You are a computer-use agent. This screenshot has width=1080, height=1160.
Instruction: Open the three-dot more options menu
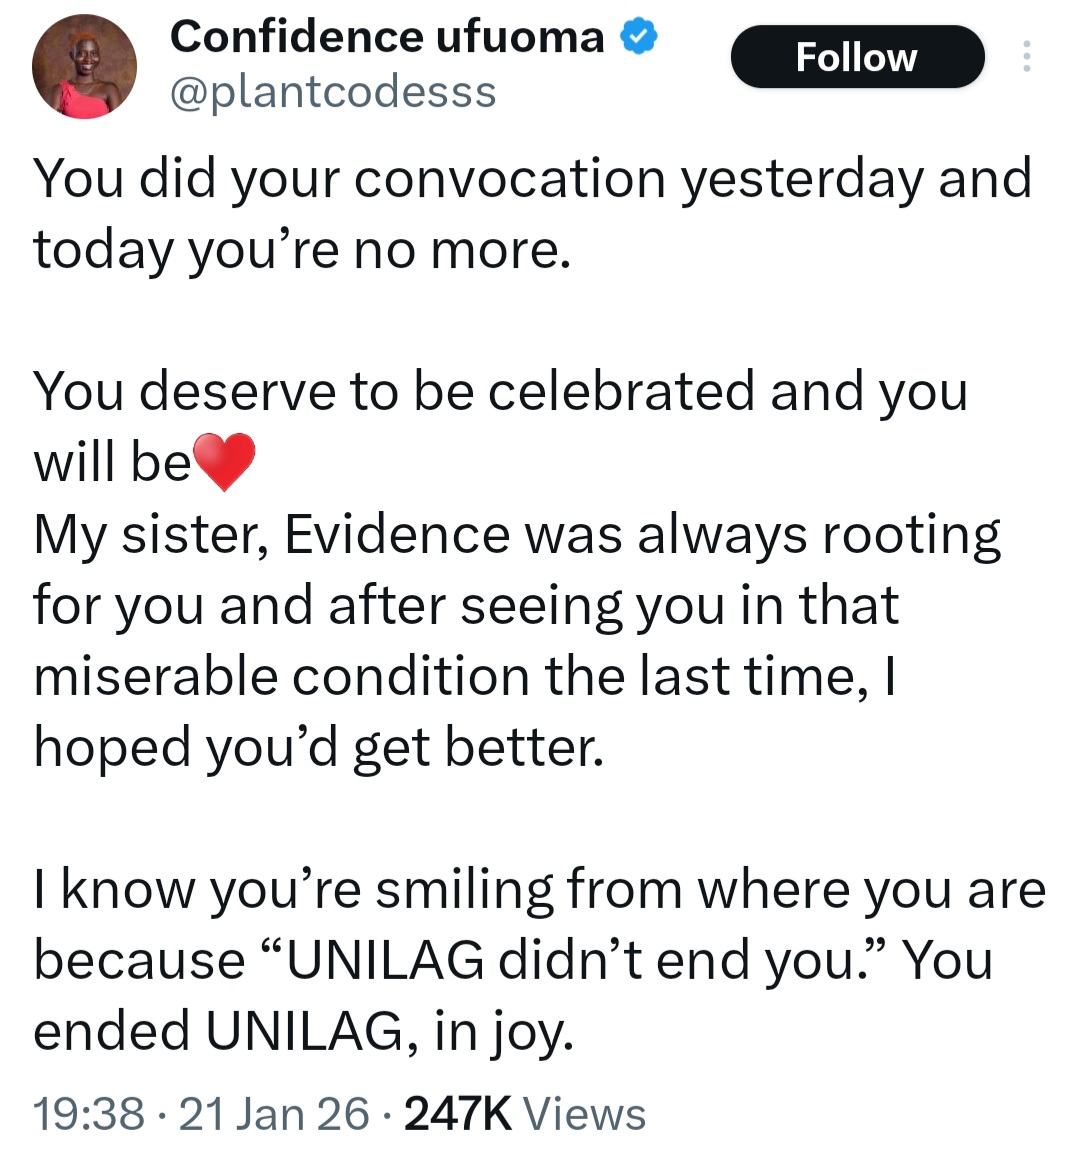click(1026, 57)
